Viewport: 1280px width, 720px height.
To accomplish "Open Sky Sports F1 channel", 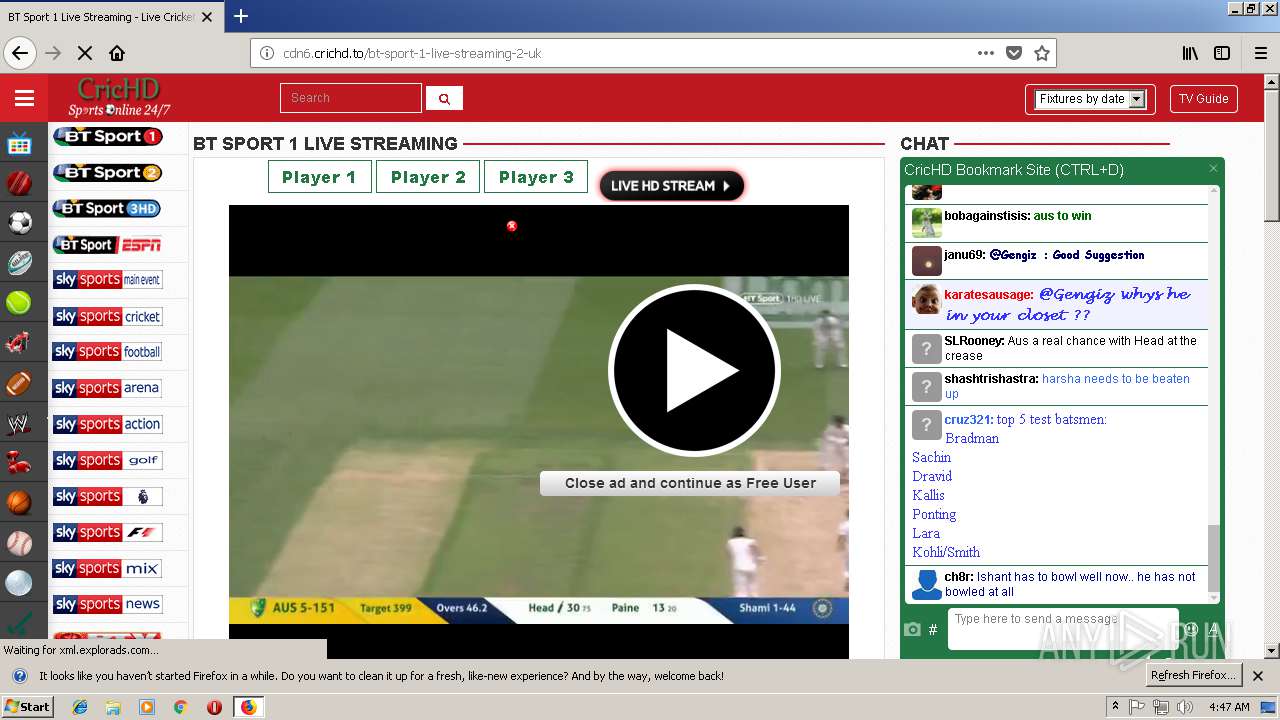I will 108,532.
